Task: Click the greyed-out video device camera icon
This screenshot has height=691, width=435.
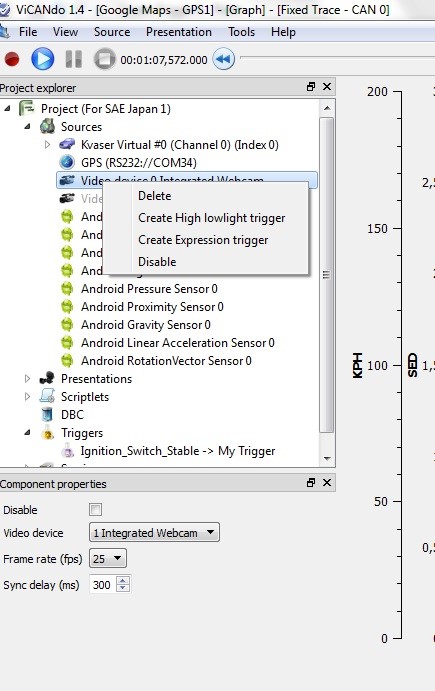Action: [x=67, y=199]
